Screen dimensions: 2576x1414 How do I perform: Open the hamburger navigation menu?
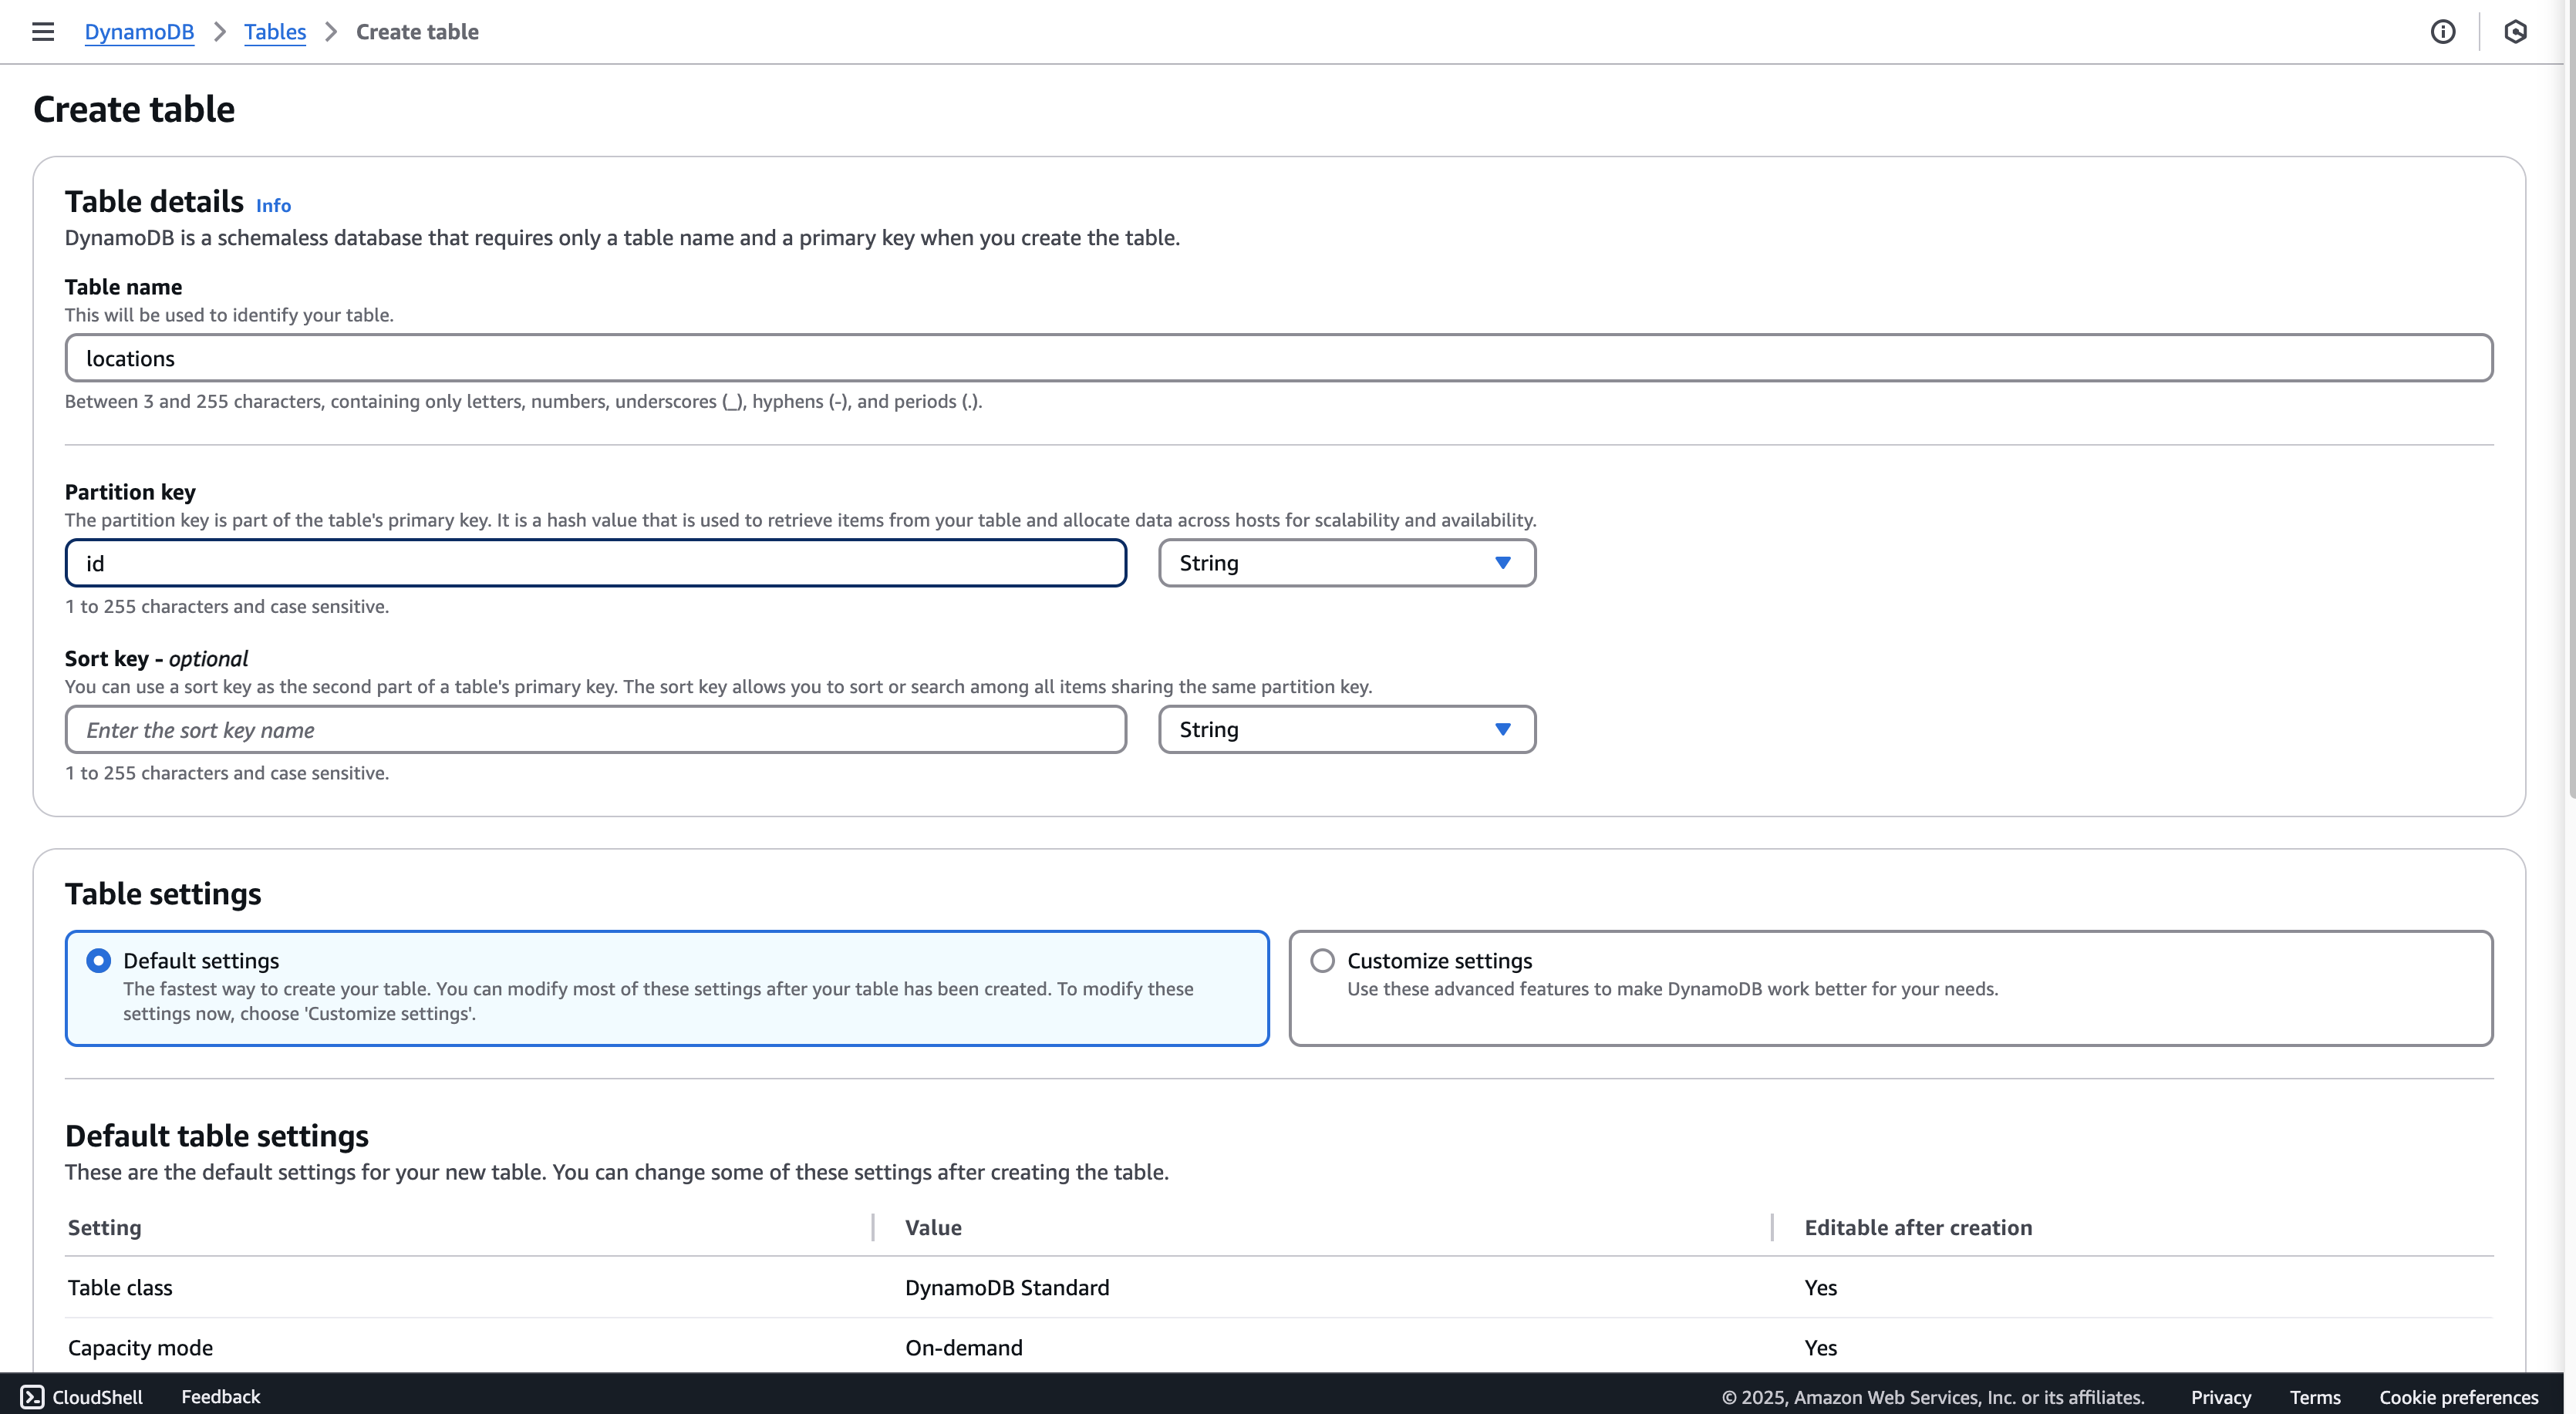43,32
